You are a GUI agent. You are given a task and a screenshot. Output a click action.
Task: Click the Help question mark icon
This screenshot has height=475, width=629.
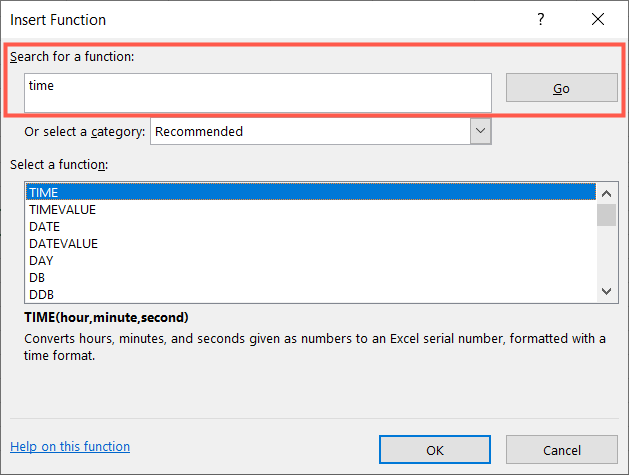point(541,19)
